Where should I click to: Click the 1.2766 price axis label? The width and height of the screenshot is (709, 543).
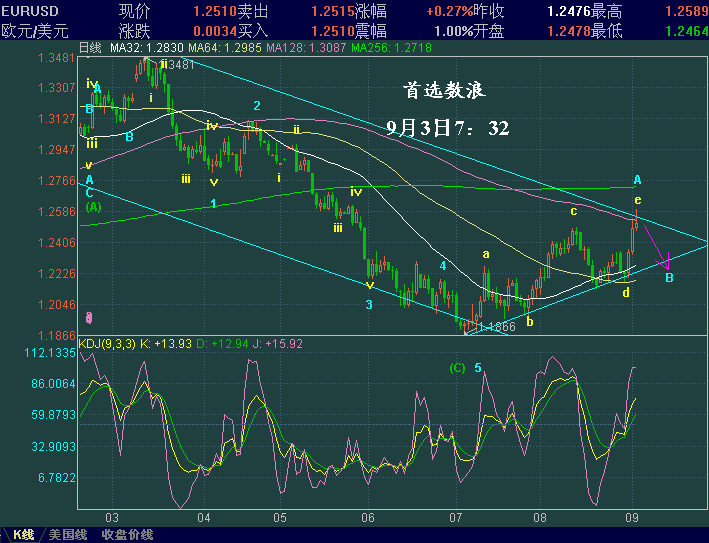57,181
